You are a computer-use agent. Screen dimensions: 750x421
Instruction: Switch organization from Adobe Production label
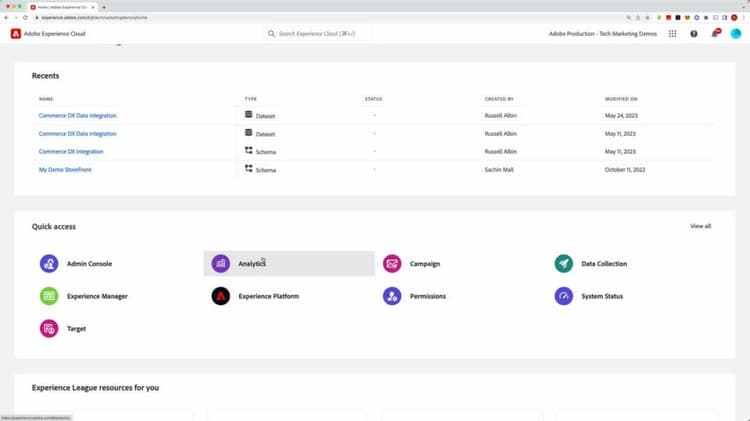click(603, 34)
